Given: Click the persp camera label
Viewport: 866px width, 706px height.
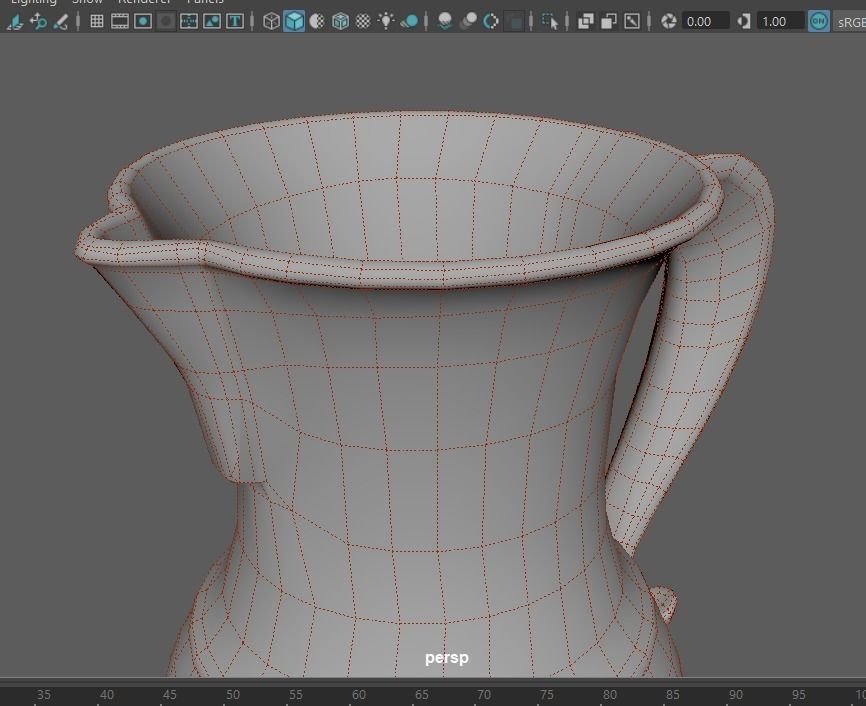Looking at the screenshot, I should point(447,658).
